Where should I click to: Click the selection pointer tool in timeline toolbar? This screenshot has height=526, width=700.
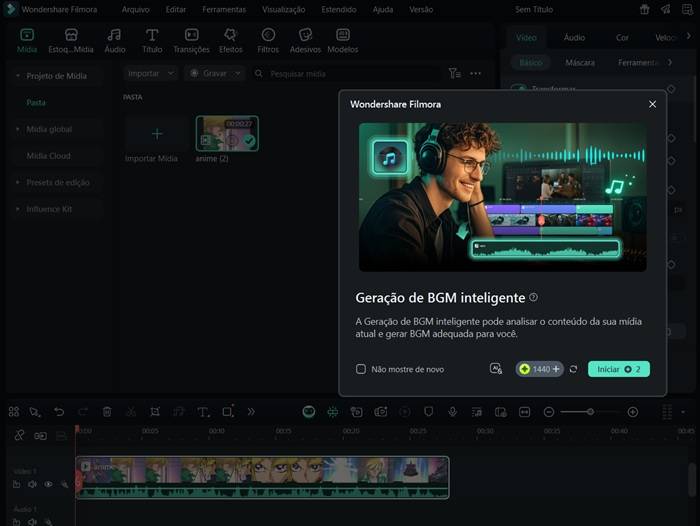pos(35,412)
